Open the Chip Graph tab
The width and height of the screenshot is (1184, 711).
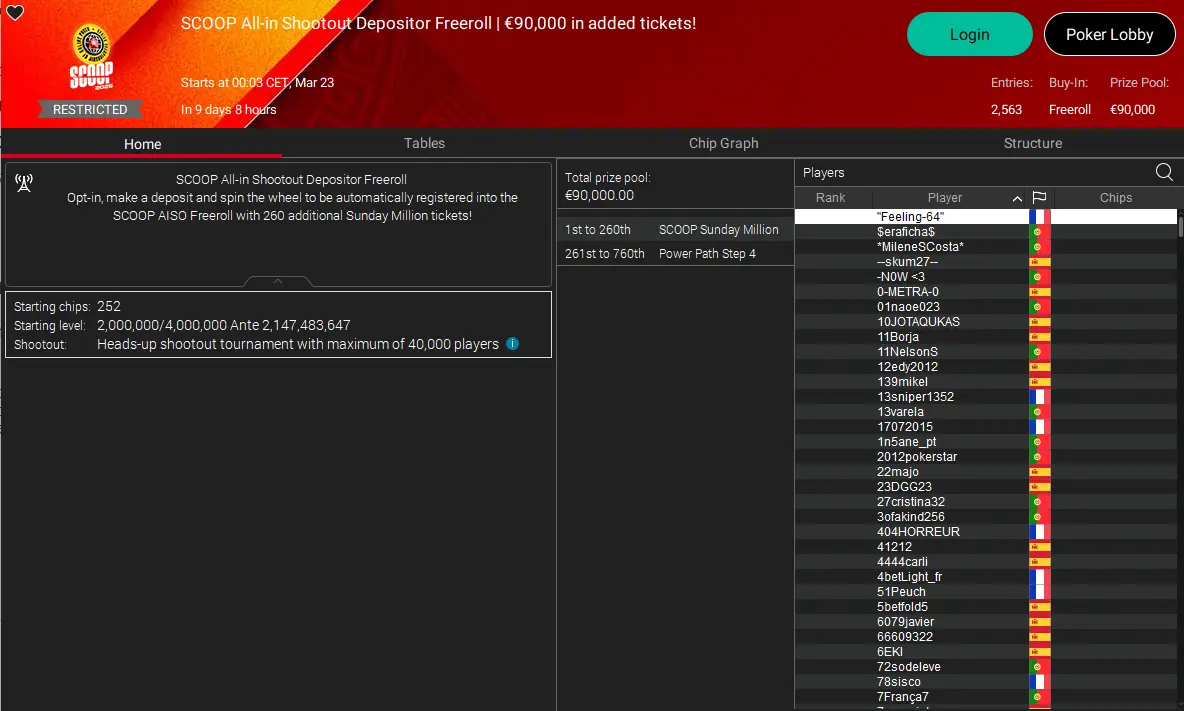click(723, 143)
